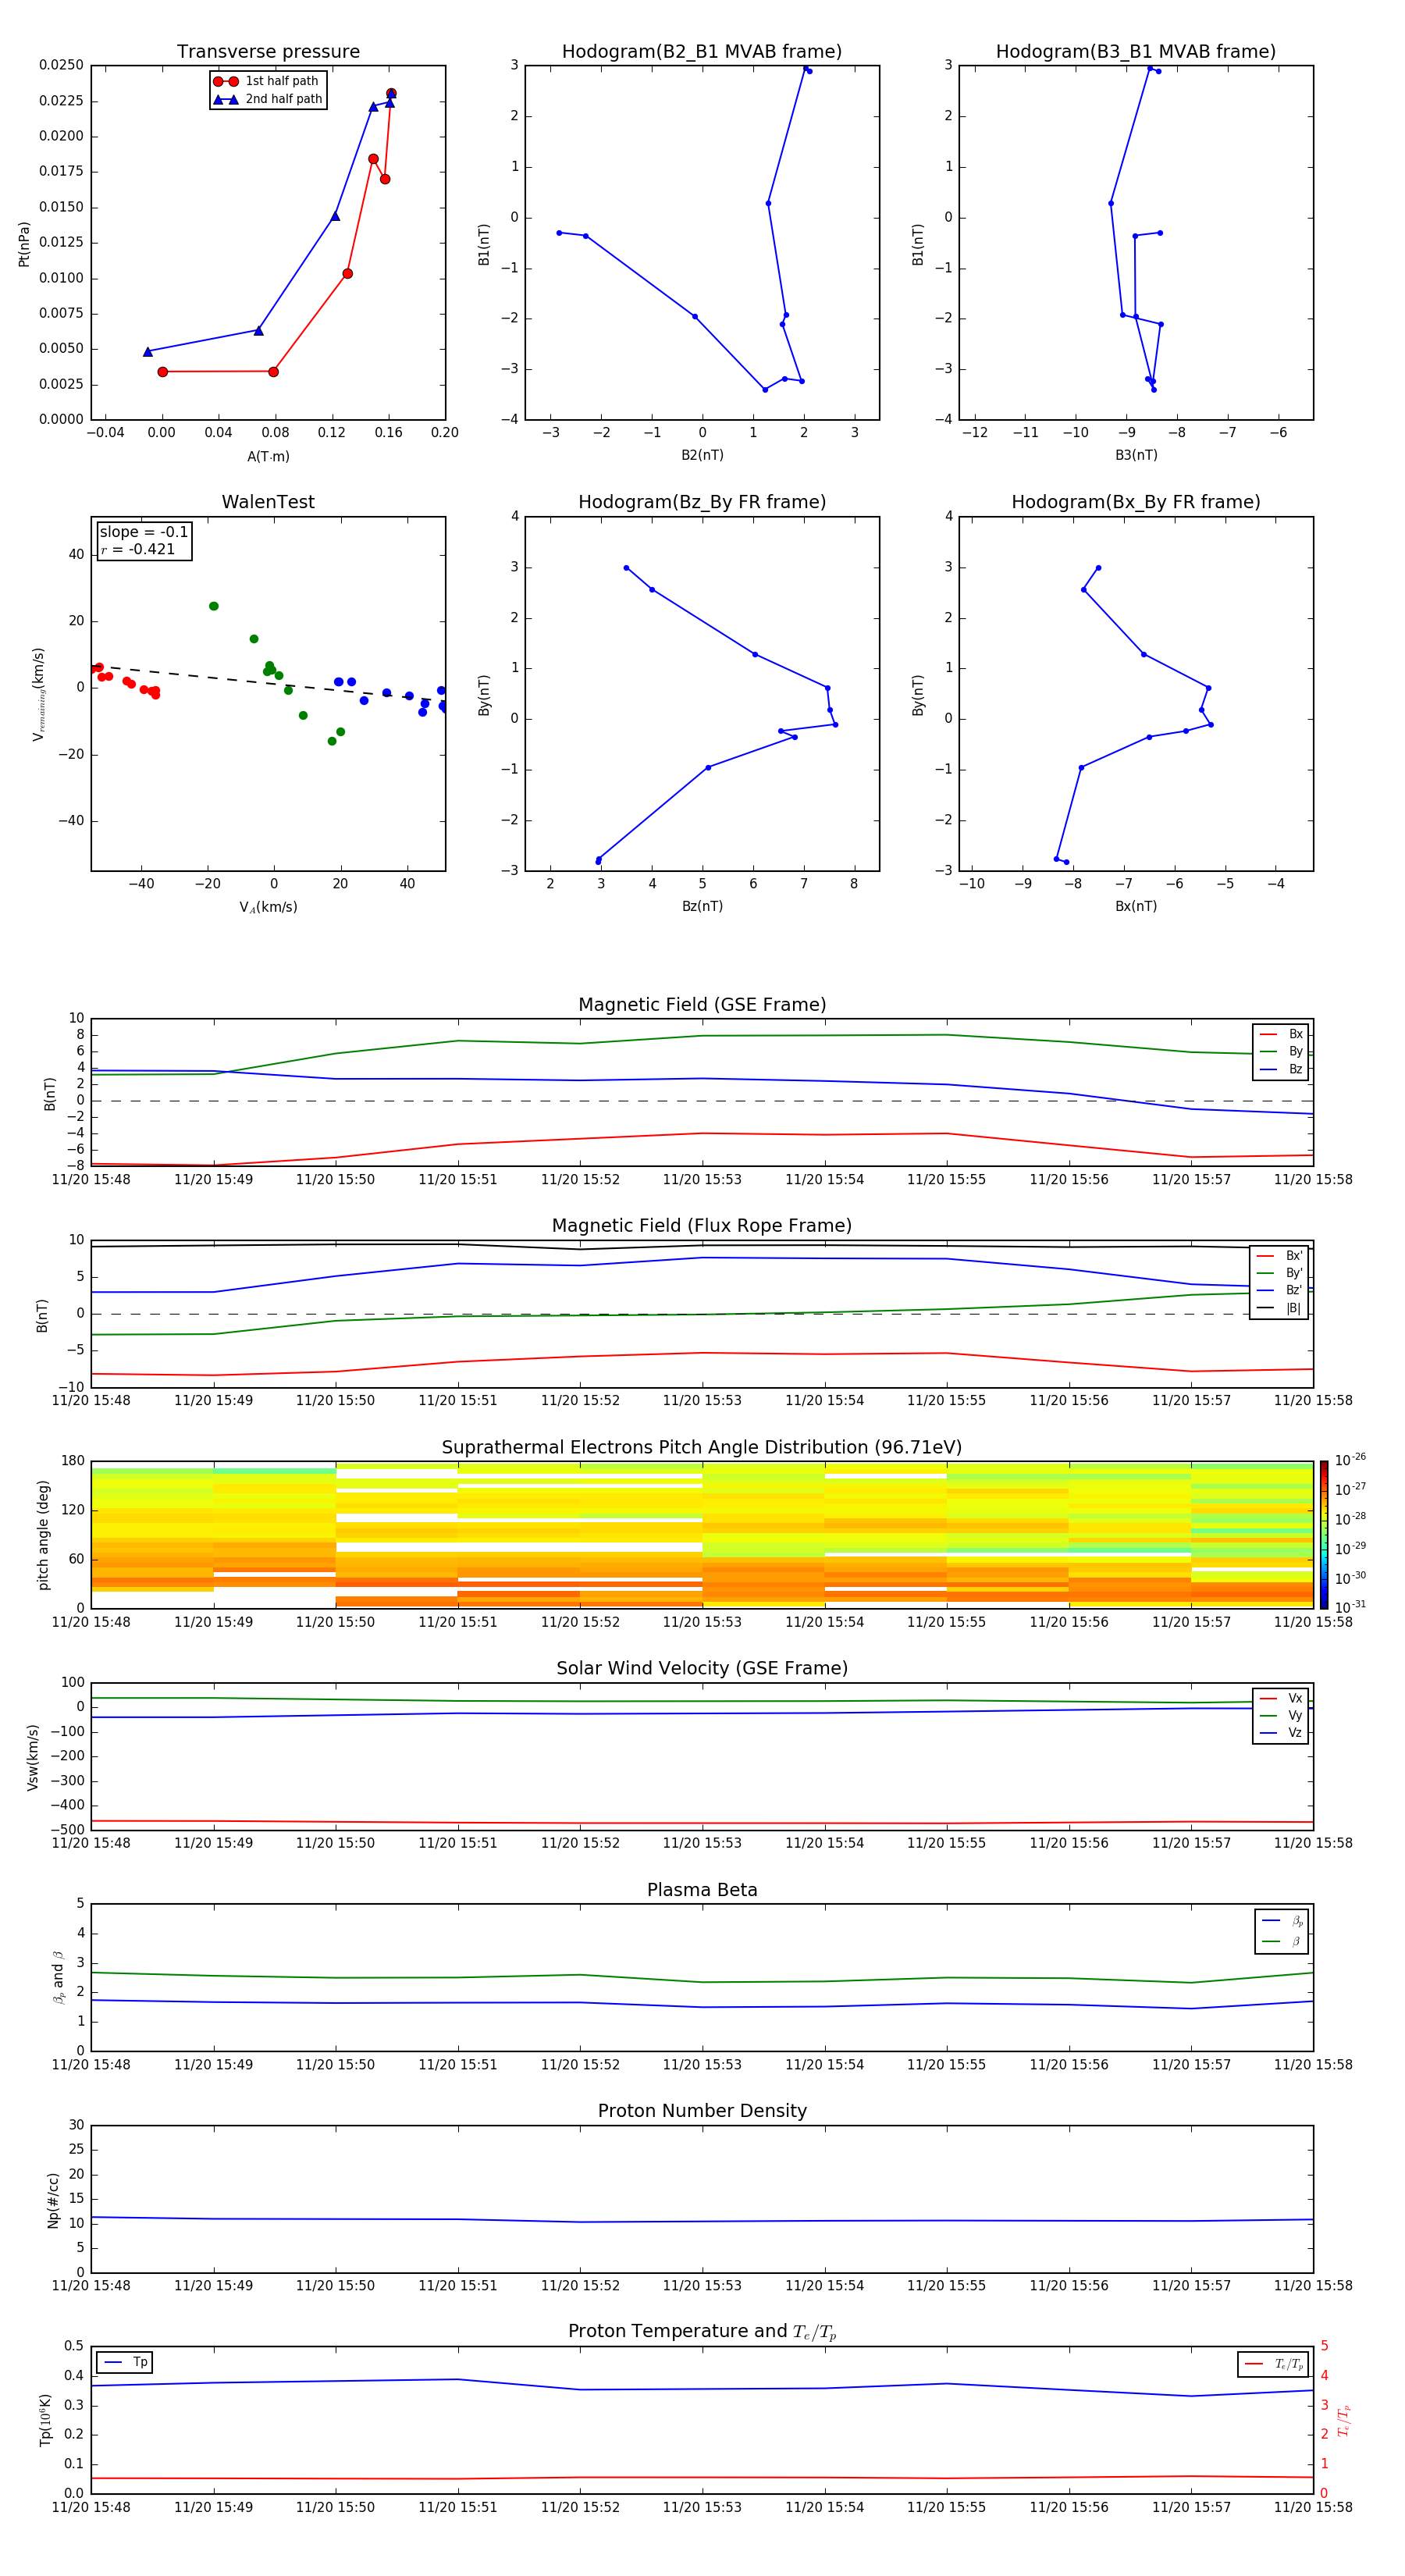Select Bz in the GSE magnetic field legend
This screenshot has height=2576, width=1405.
point(1281,1069)
